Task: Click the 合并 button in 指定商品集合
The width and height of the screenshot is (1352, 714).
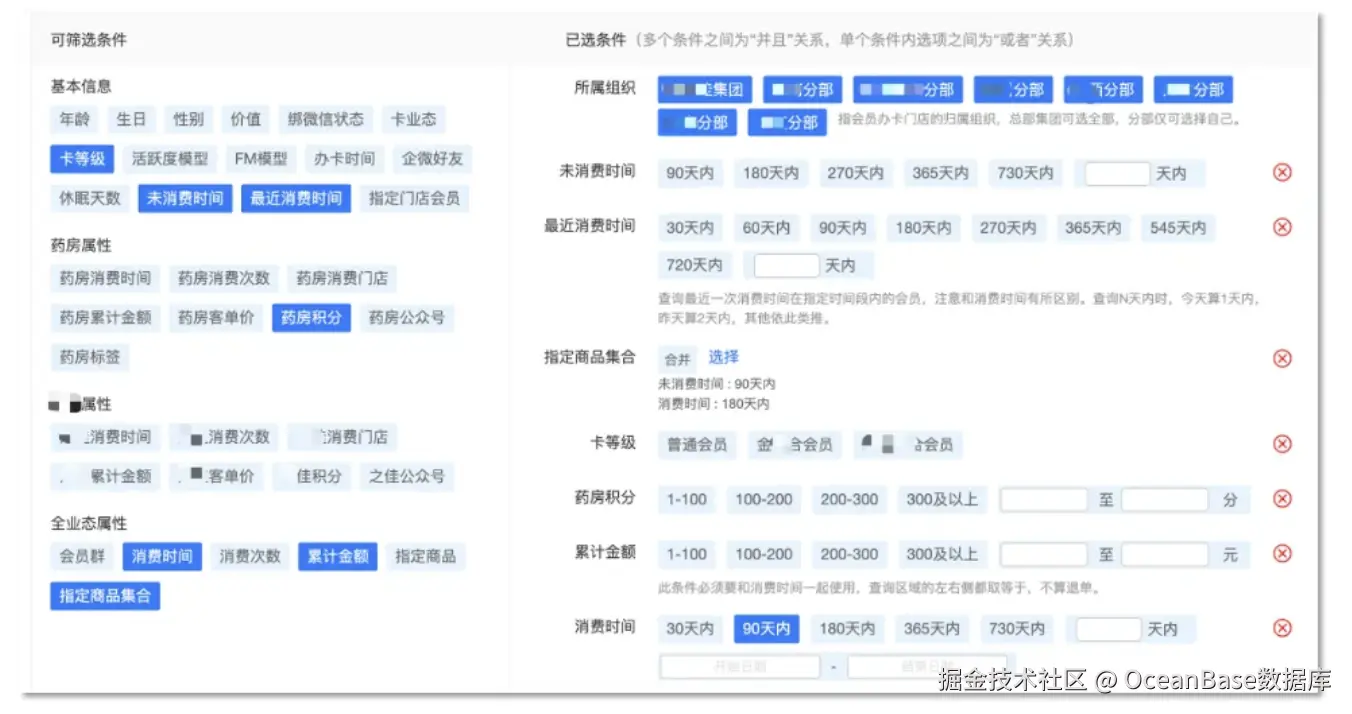Action: (678, 359)
